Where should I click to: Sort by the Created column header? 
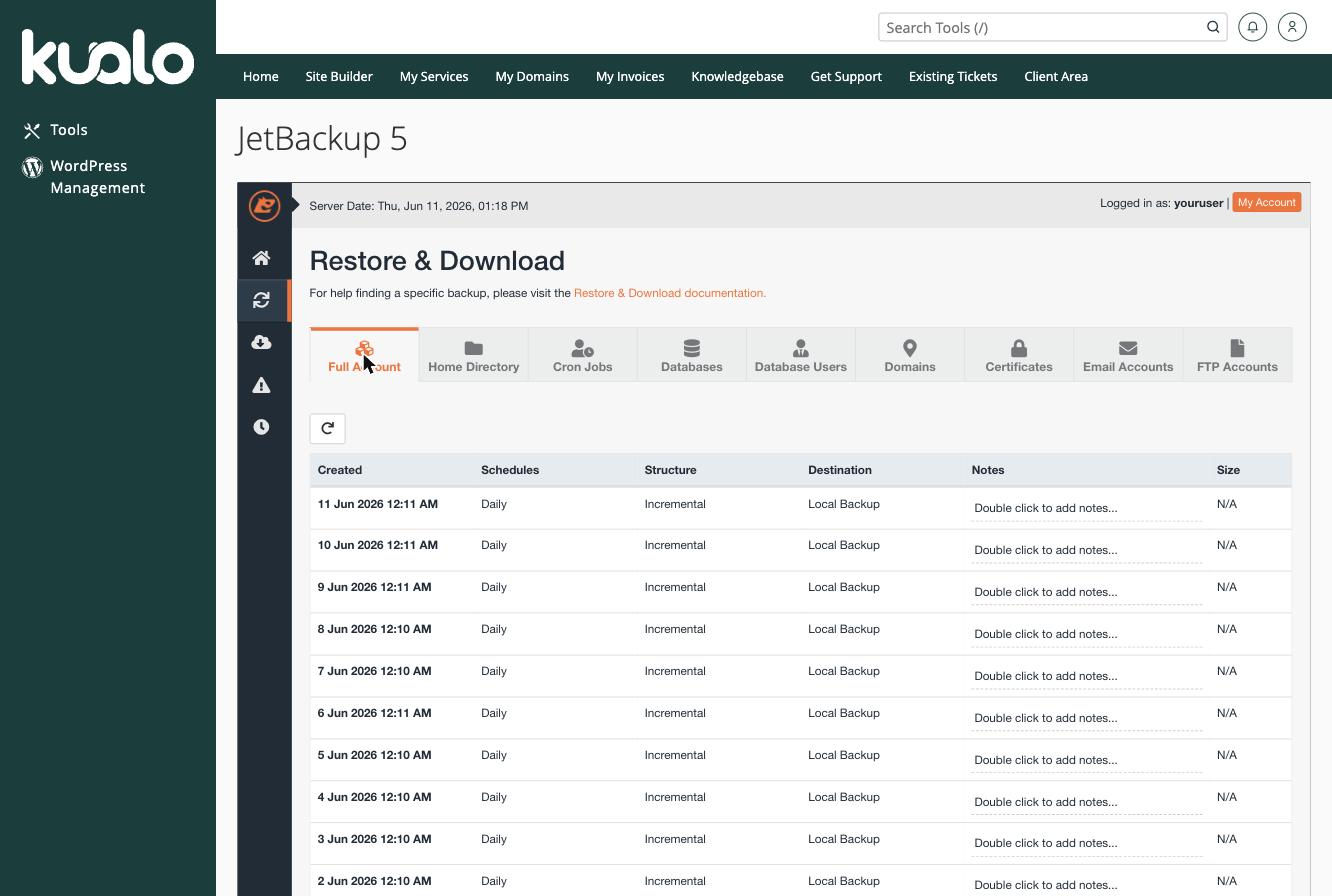click(x=340, y=470)
